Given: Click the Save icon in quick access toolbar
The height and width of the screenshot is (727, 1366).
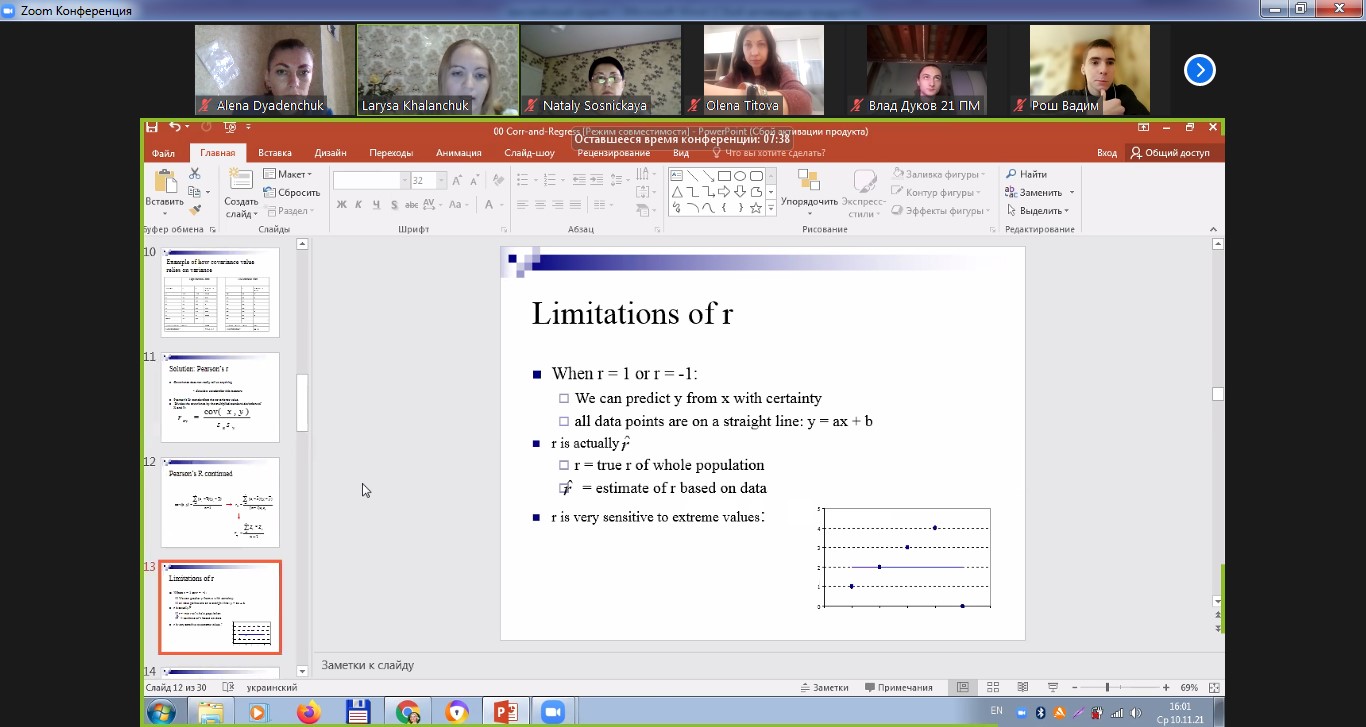Looking at the screenshot, I should [x=152, y=128].
